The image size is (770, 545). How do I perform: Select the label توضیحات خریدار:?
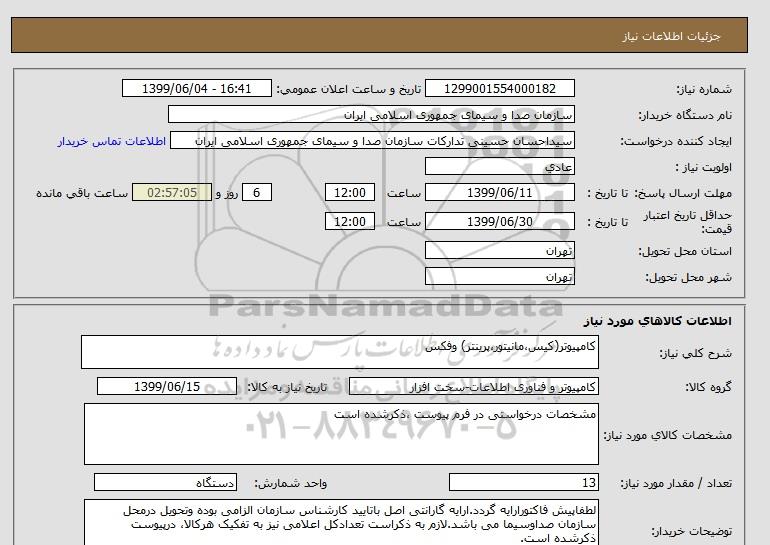click(691, 531)
